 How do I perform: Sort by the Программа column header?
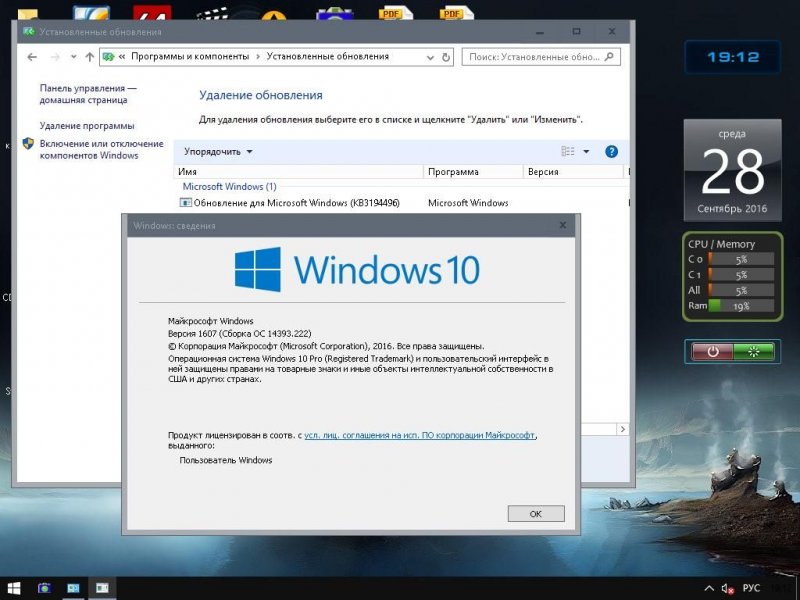pos(473,172)
